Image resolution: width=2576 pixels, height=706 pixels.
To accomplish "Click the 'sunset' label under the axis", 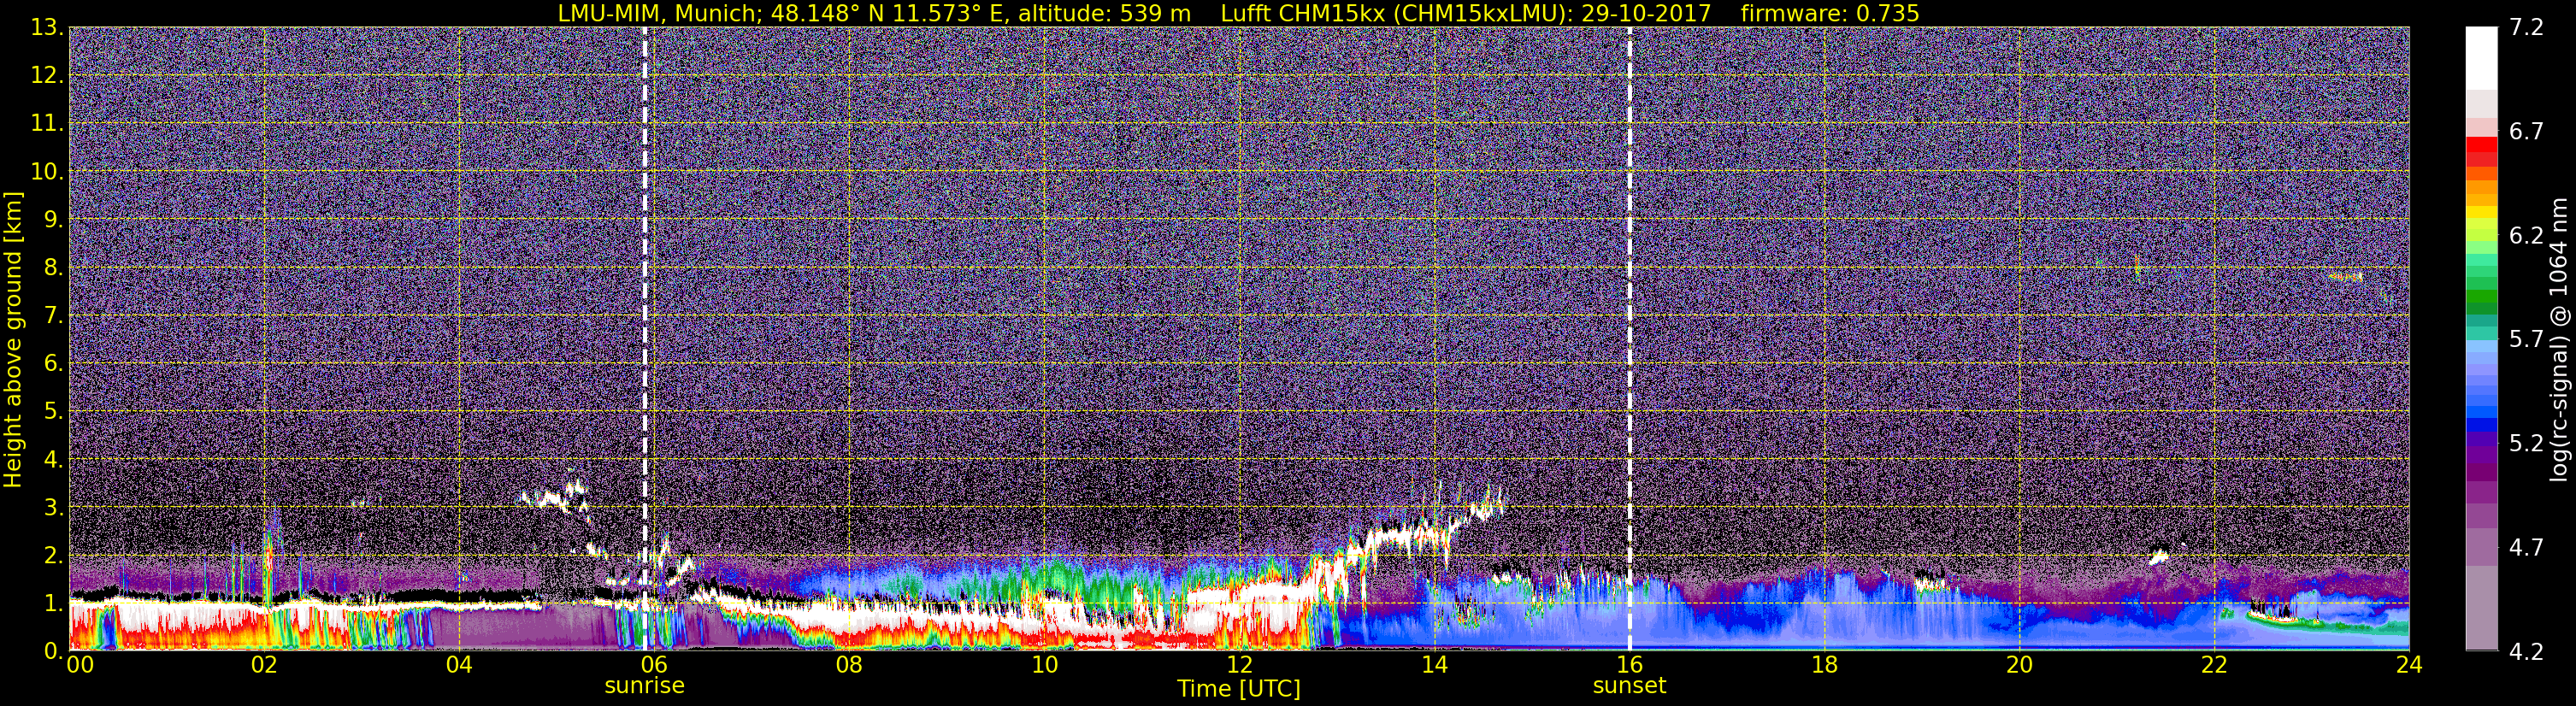I will coord(1630,686).
